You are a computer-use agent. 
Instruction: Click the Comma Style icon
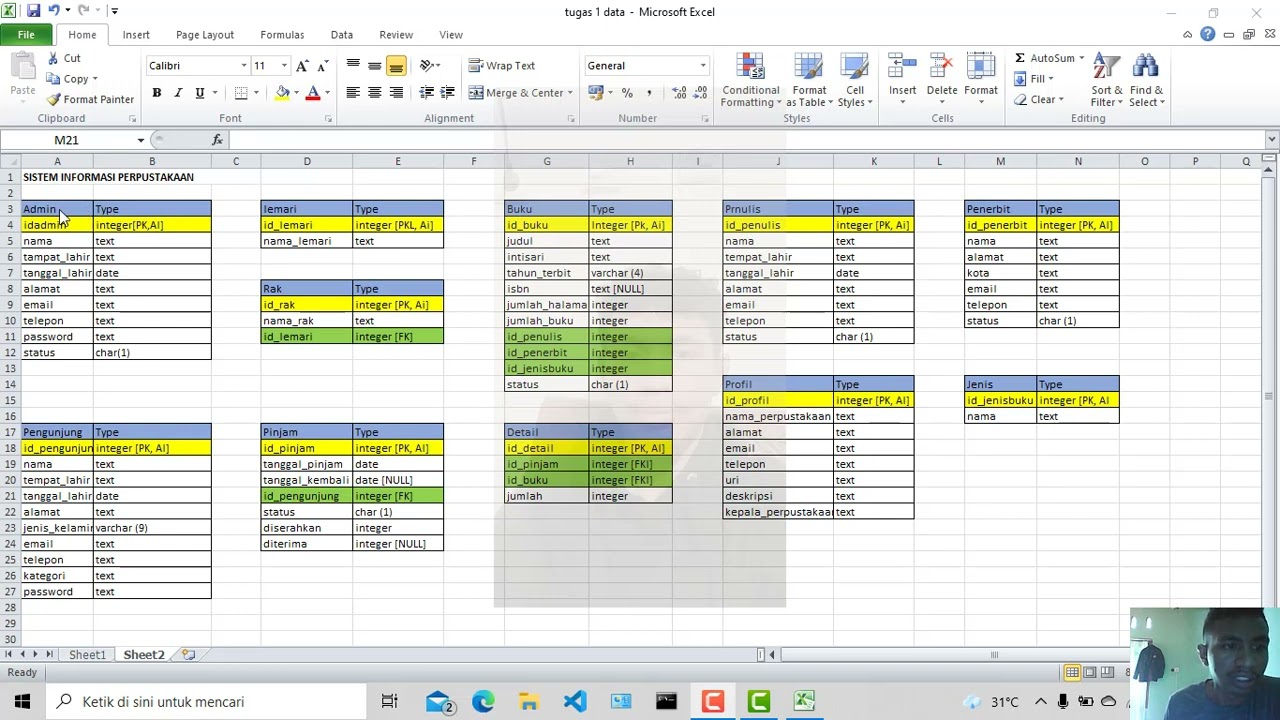click(648, 93)
